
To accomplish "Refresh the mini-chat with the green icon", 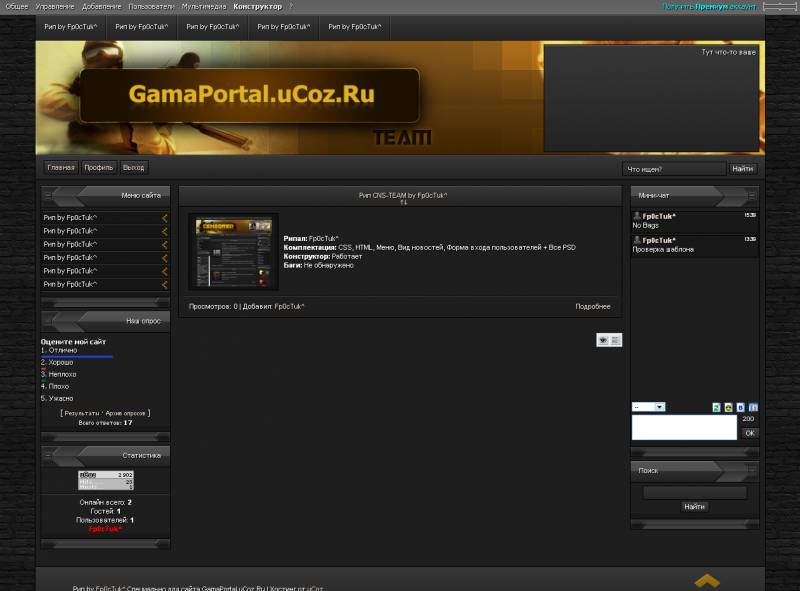I will [x=716, y=407].
